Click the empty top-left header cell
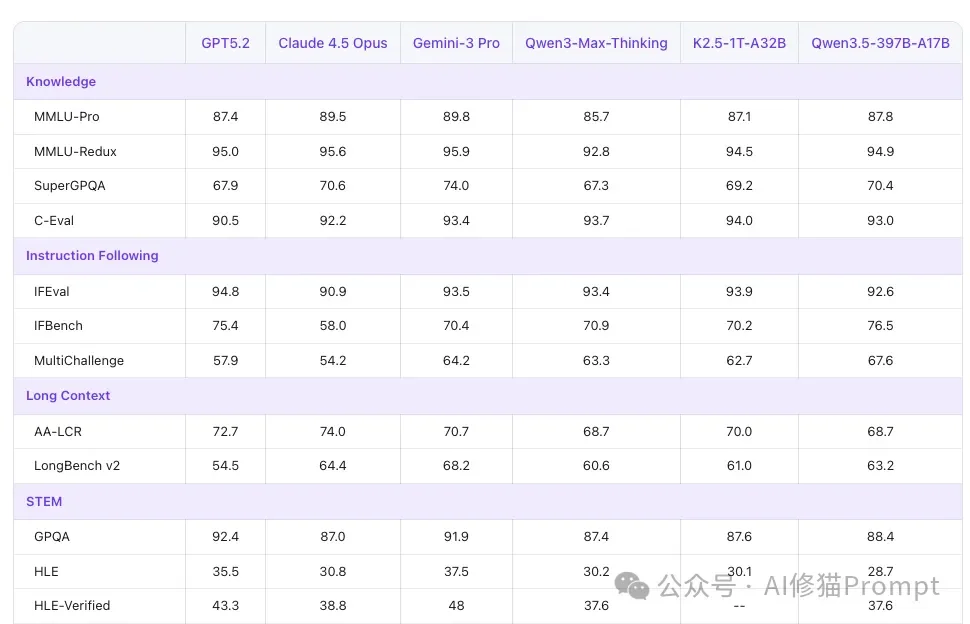Screen dimensions: 970x624 click(x=98, y=43)
